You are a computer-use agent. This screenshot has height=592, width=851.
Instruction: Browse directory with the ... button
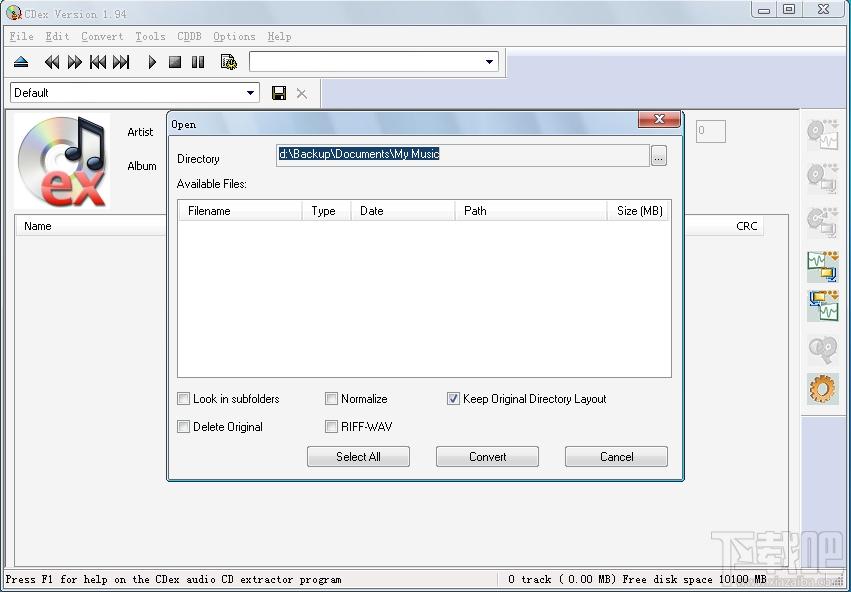coord(659,156)
